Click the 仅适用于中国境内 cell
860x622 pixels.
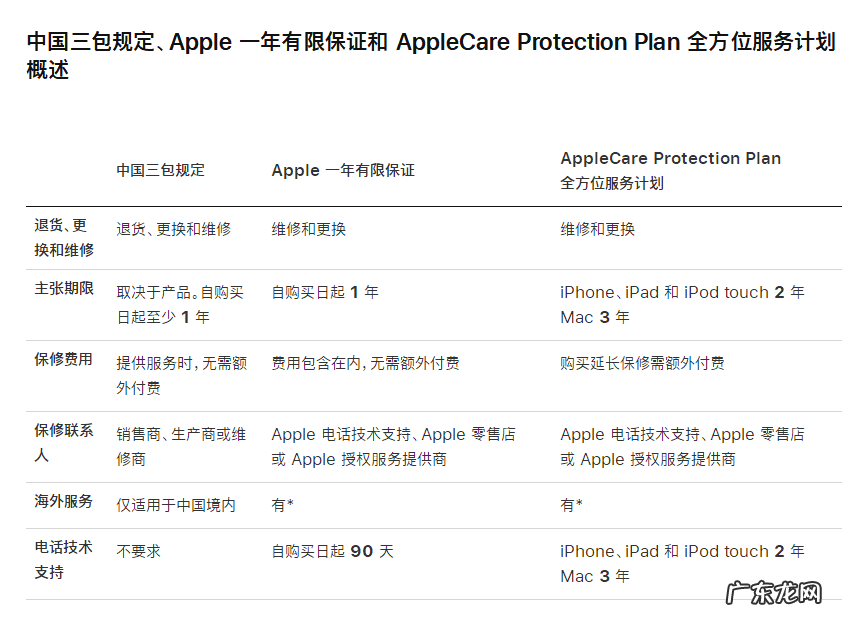click(x=176, y=505)
